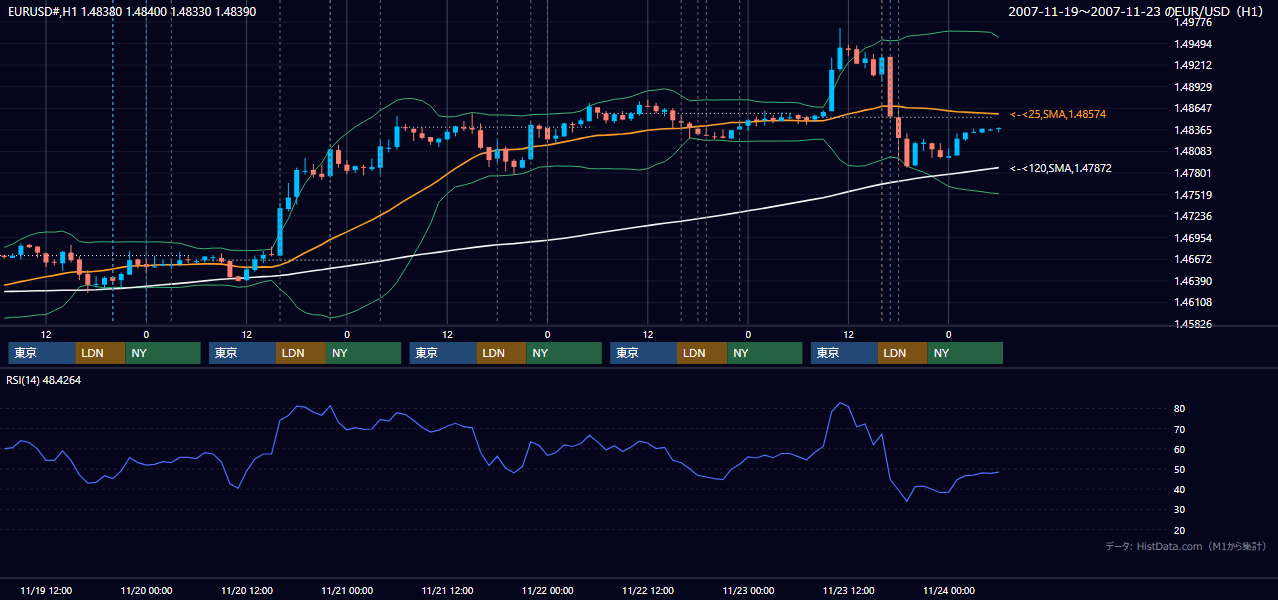
Task: Select the NY session block for 11/23
Action: pyautogui.click(x=965, y=353)
